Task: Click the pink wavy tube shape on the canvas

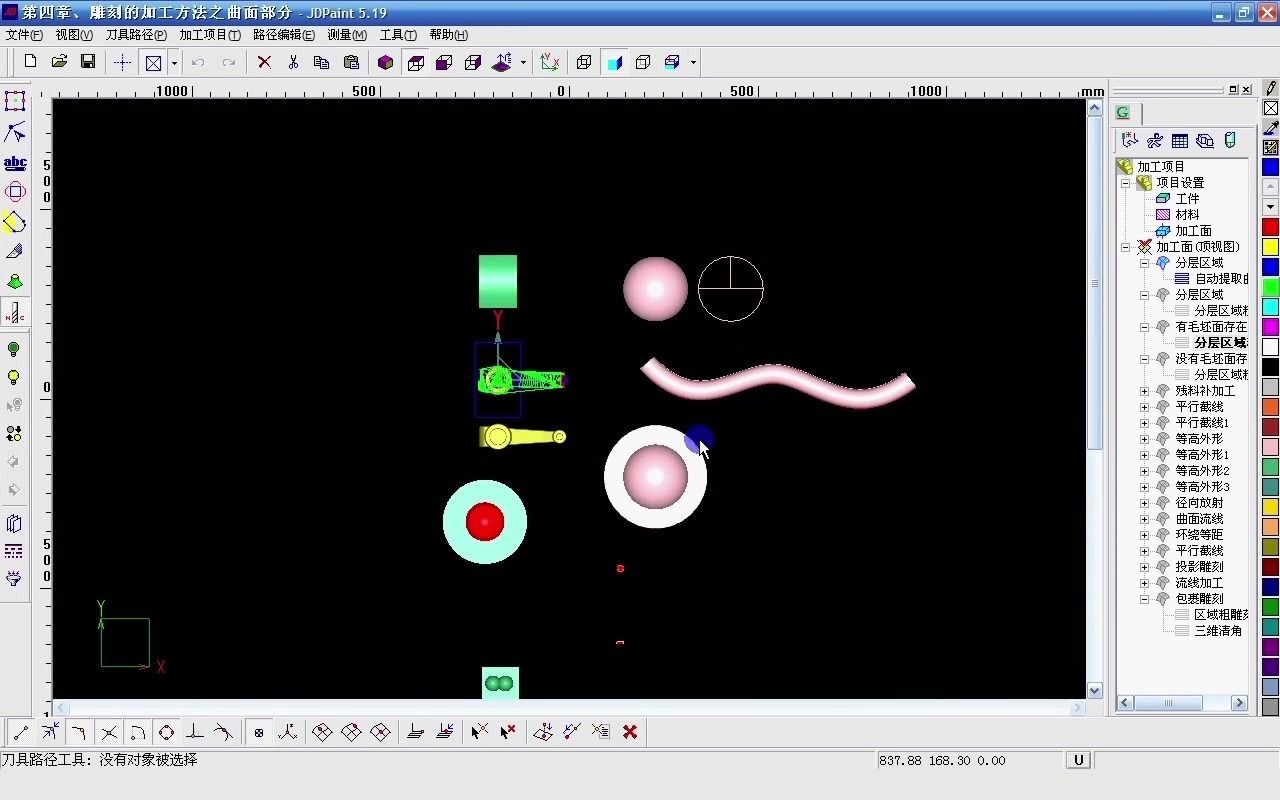Action: (x=777, y=382)
